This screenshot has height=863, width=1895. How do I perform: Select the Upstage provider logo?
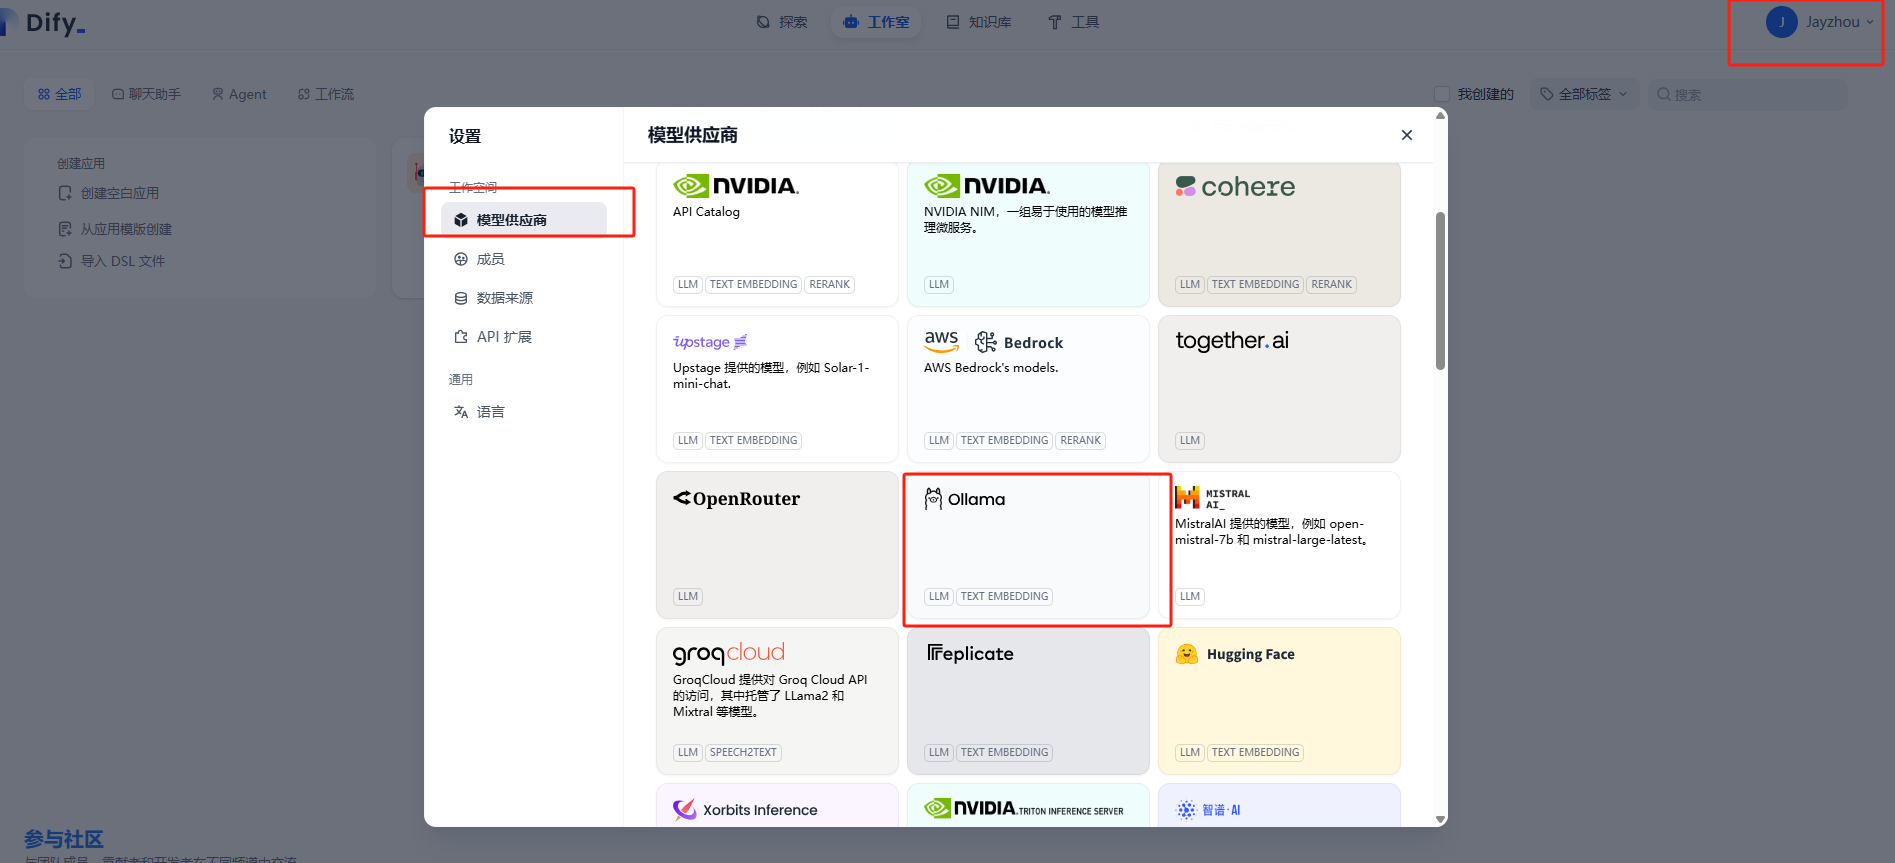point(710,342)
